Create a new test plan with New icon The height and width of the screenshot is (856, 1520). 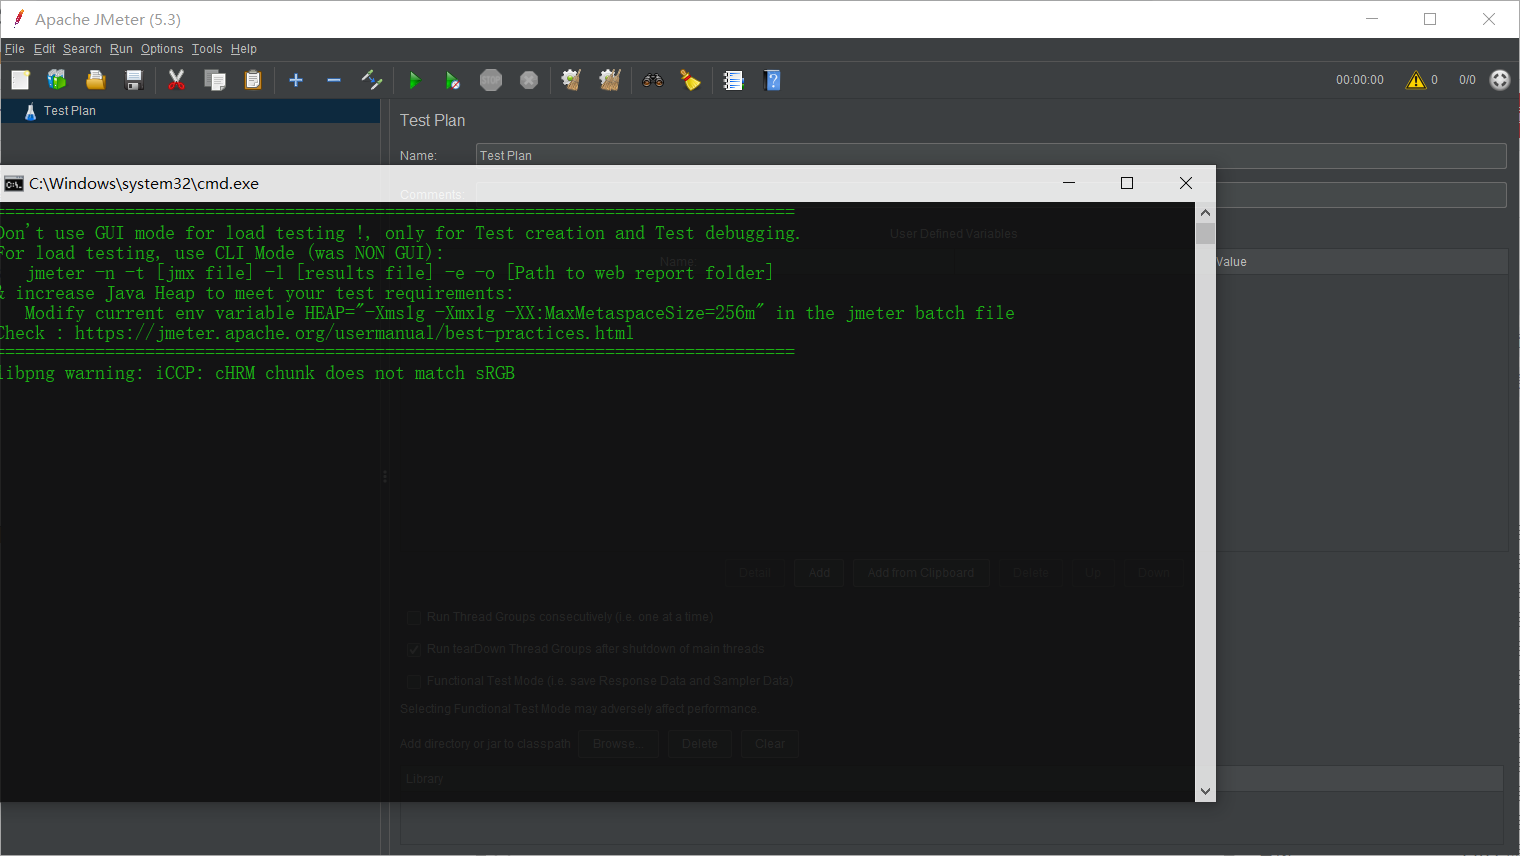pos(20,80)
